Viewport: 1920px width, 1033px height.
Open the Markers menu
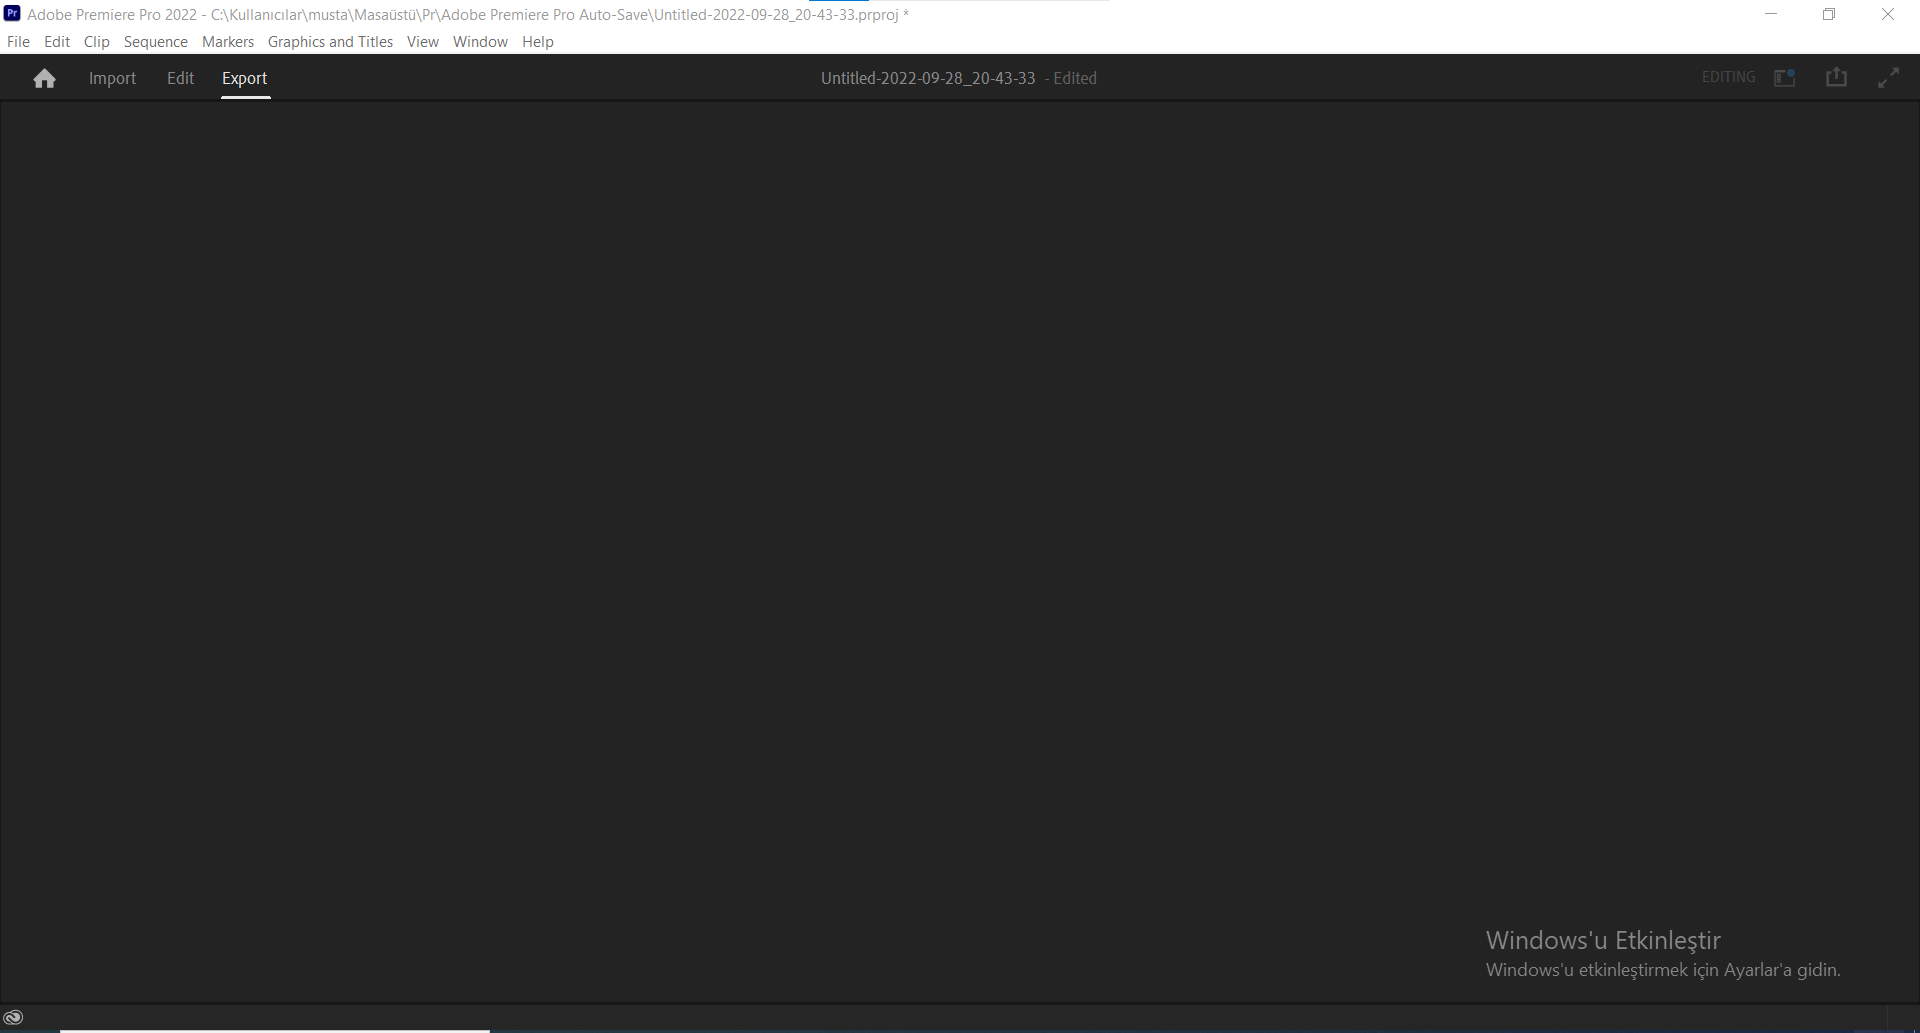point(227,41)
